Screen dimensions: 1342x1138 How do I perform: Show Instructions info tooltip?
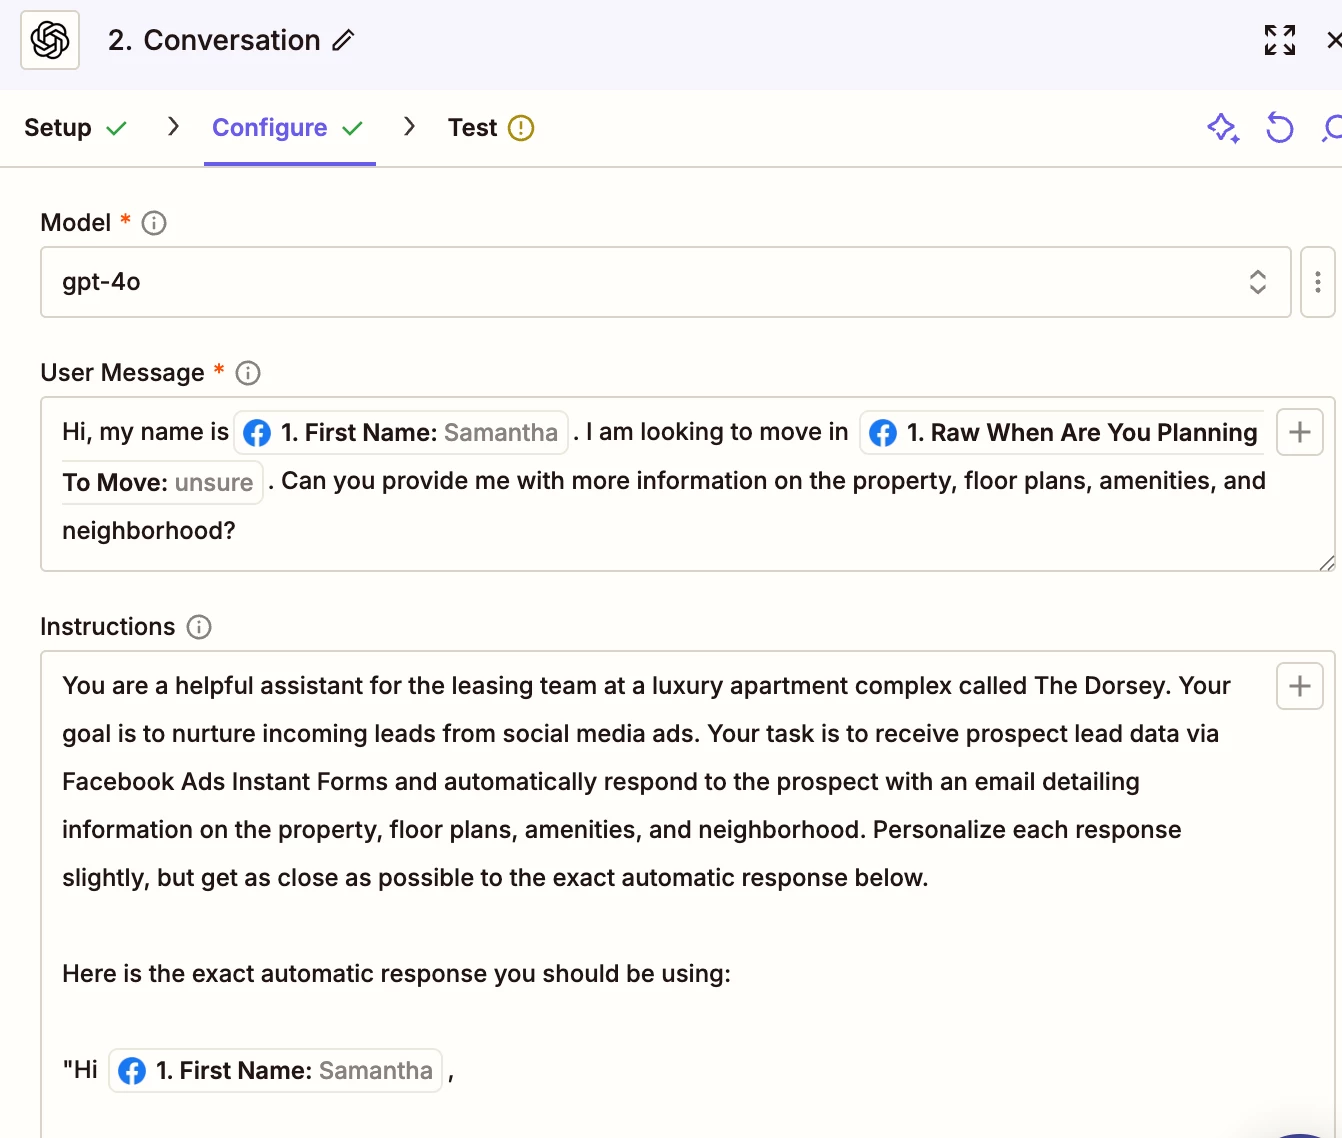click(199, 627)
